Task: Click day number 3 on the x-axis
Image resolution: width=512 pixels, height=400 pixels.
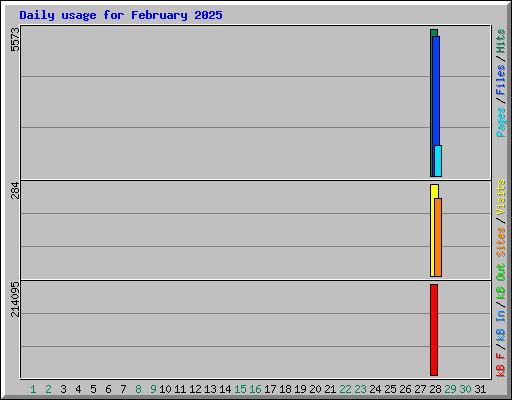Action: pos(63,389)
